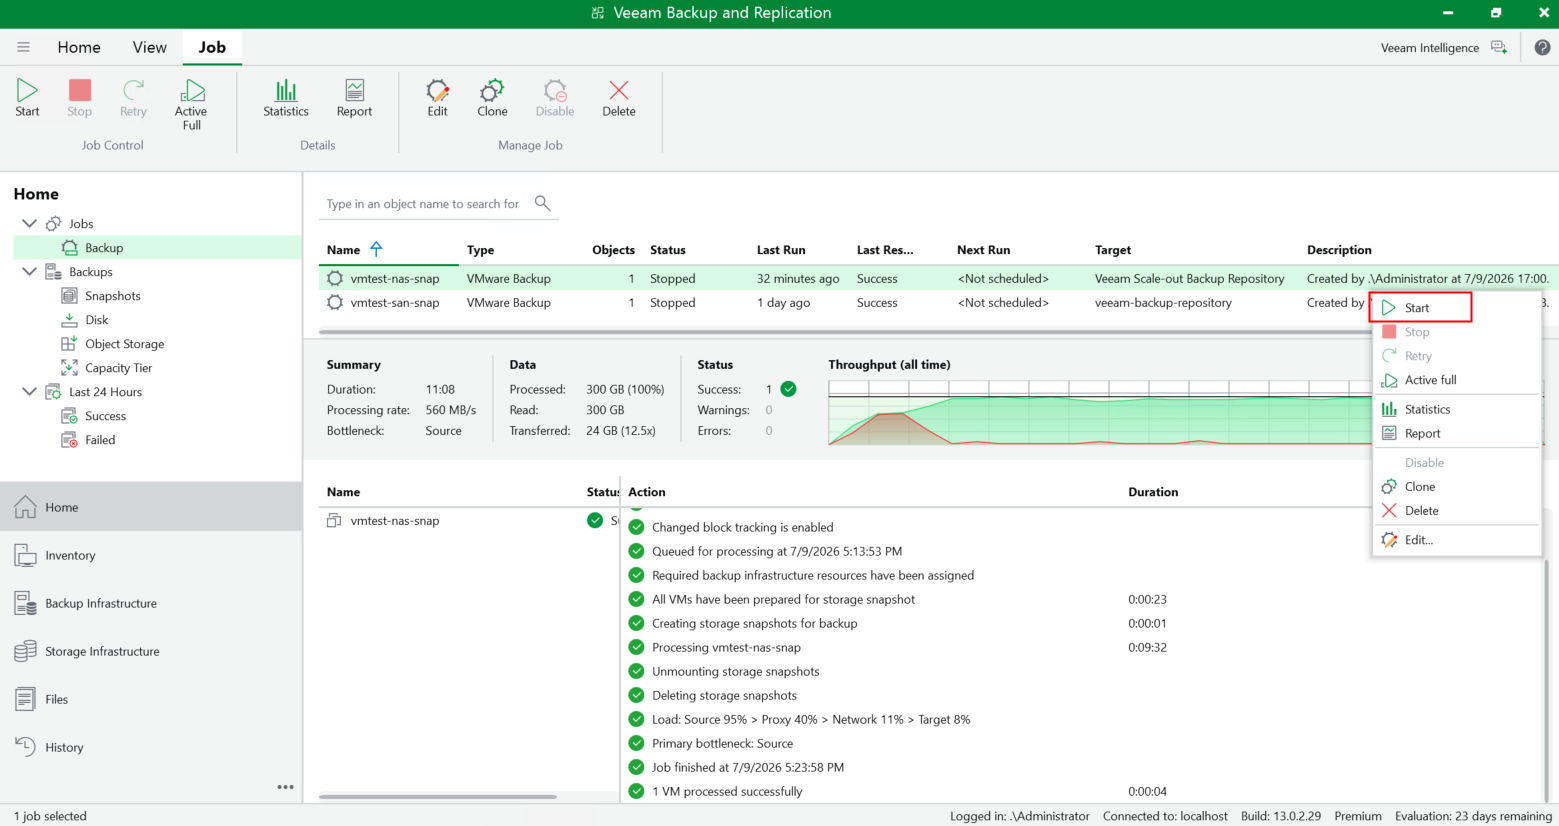This screenshot has height=826, width=1559.
Task: Select vmtest-nas-snap in the objects list
Action: pyautogui.click(x=395, y=521)
